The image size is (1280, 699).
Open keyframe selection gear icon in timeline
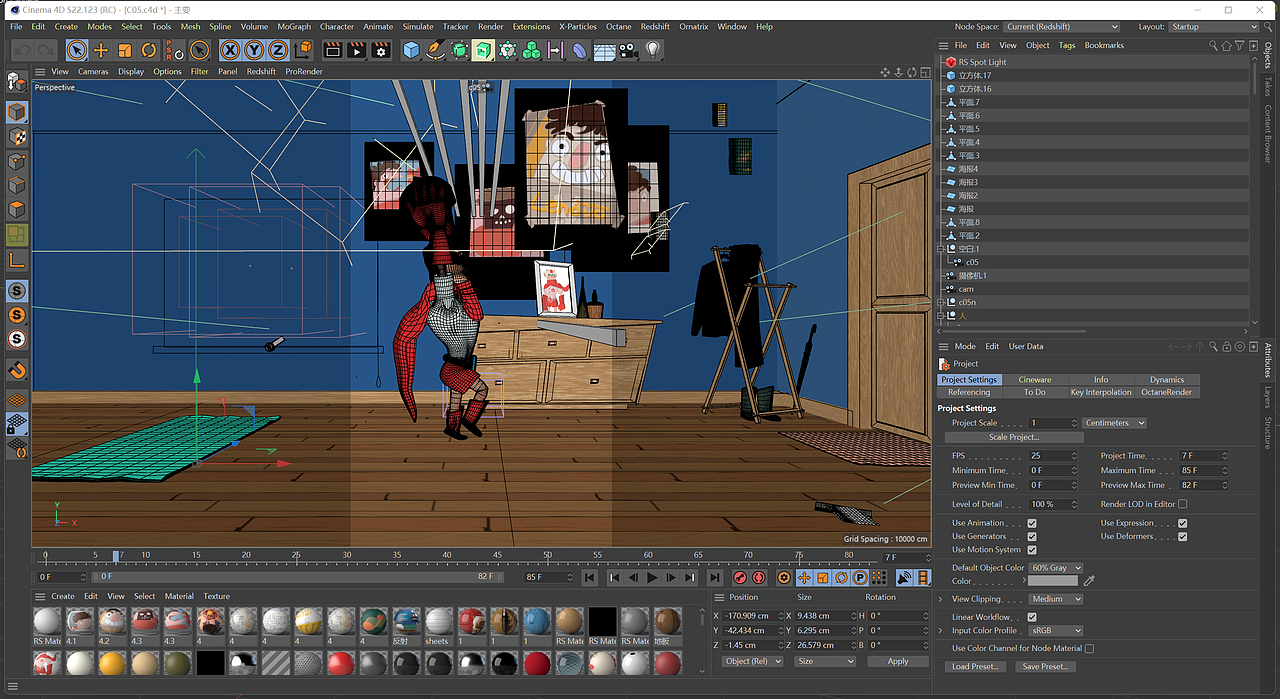click(x=784, y=577)
